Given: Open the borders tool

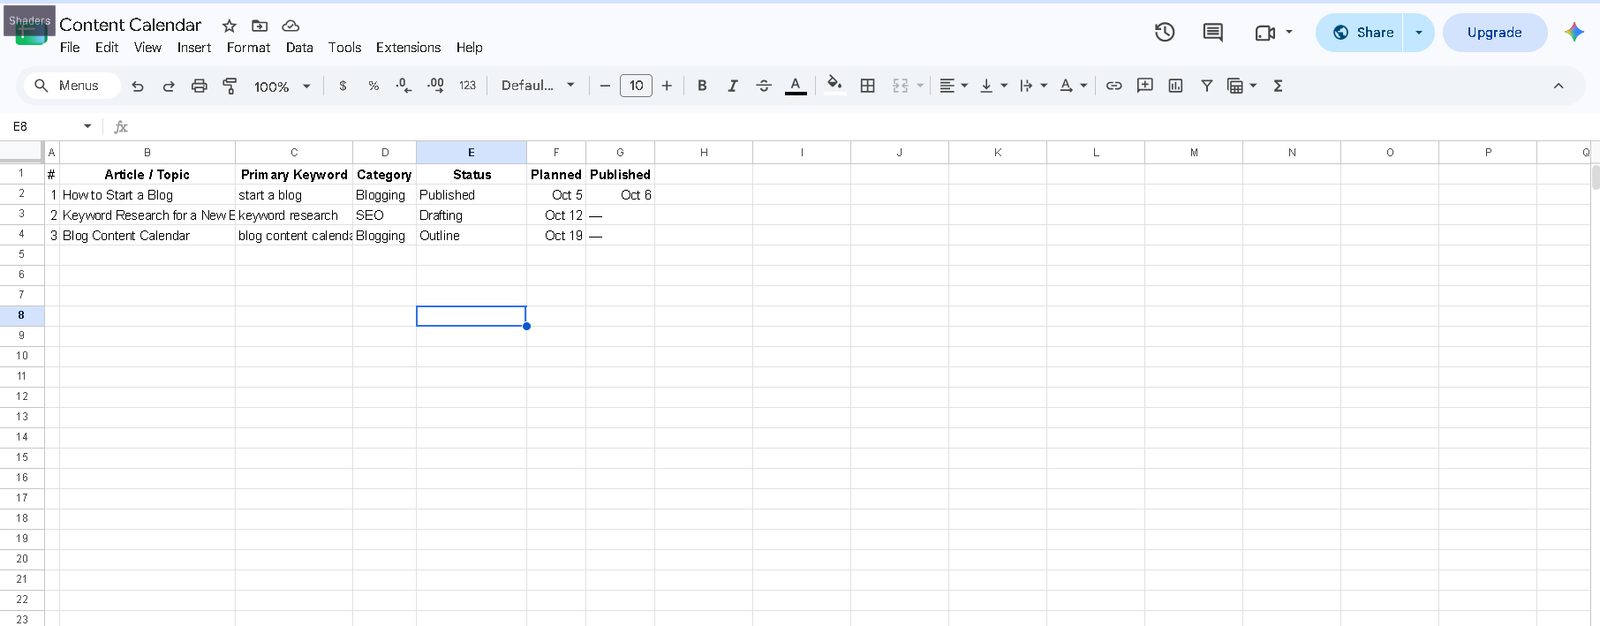Looking at the screenshot, I should 868,86.
